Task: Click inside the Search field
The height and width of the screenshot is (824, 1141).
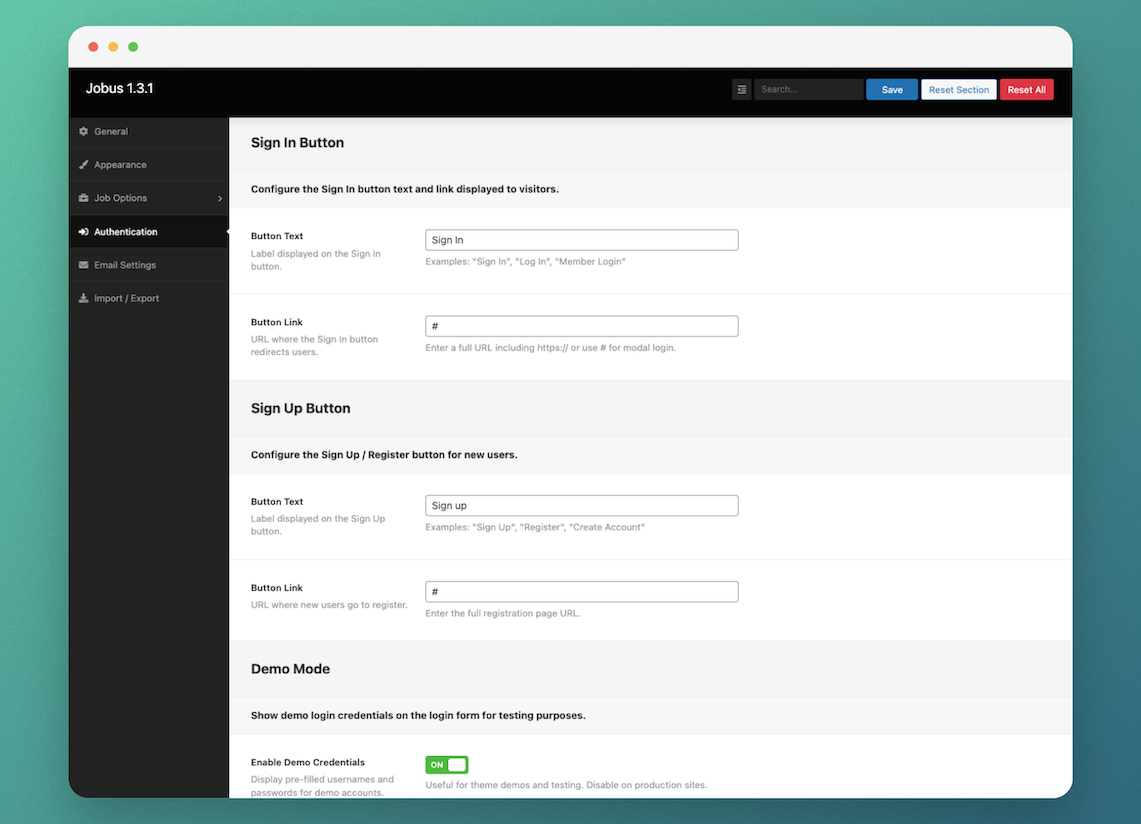Action: (x=808, y=89)
